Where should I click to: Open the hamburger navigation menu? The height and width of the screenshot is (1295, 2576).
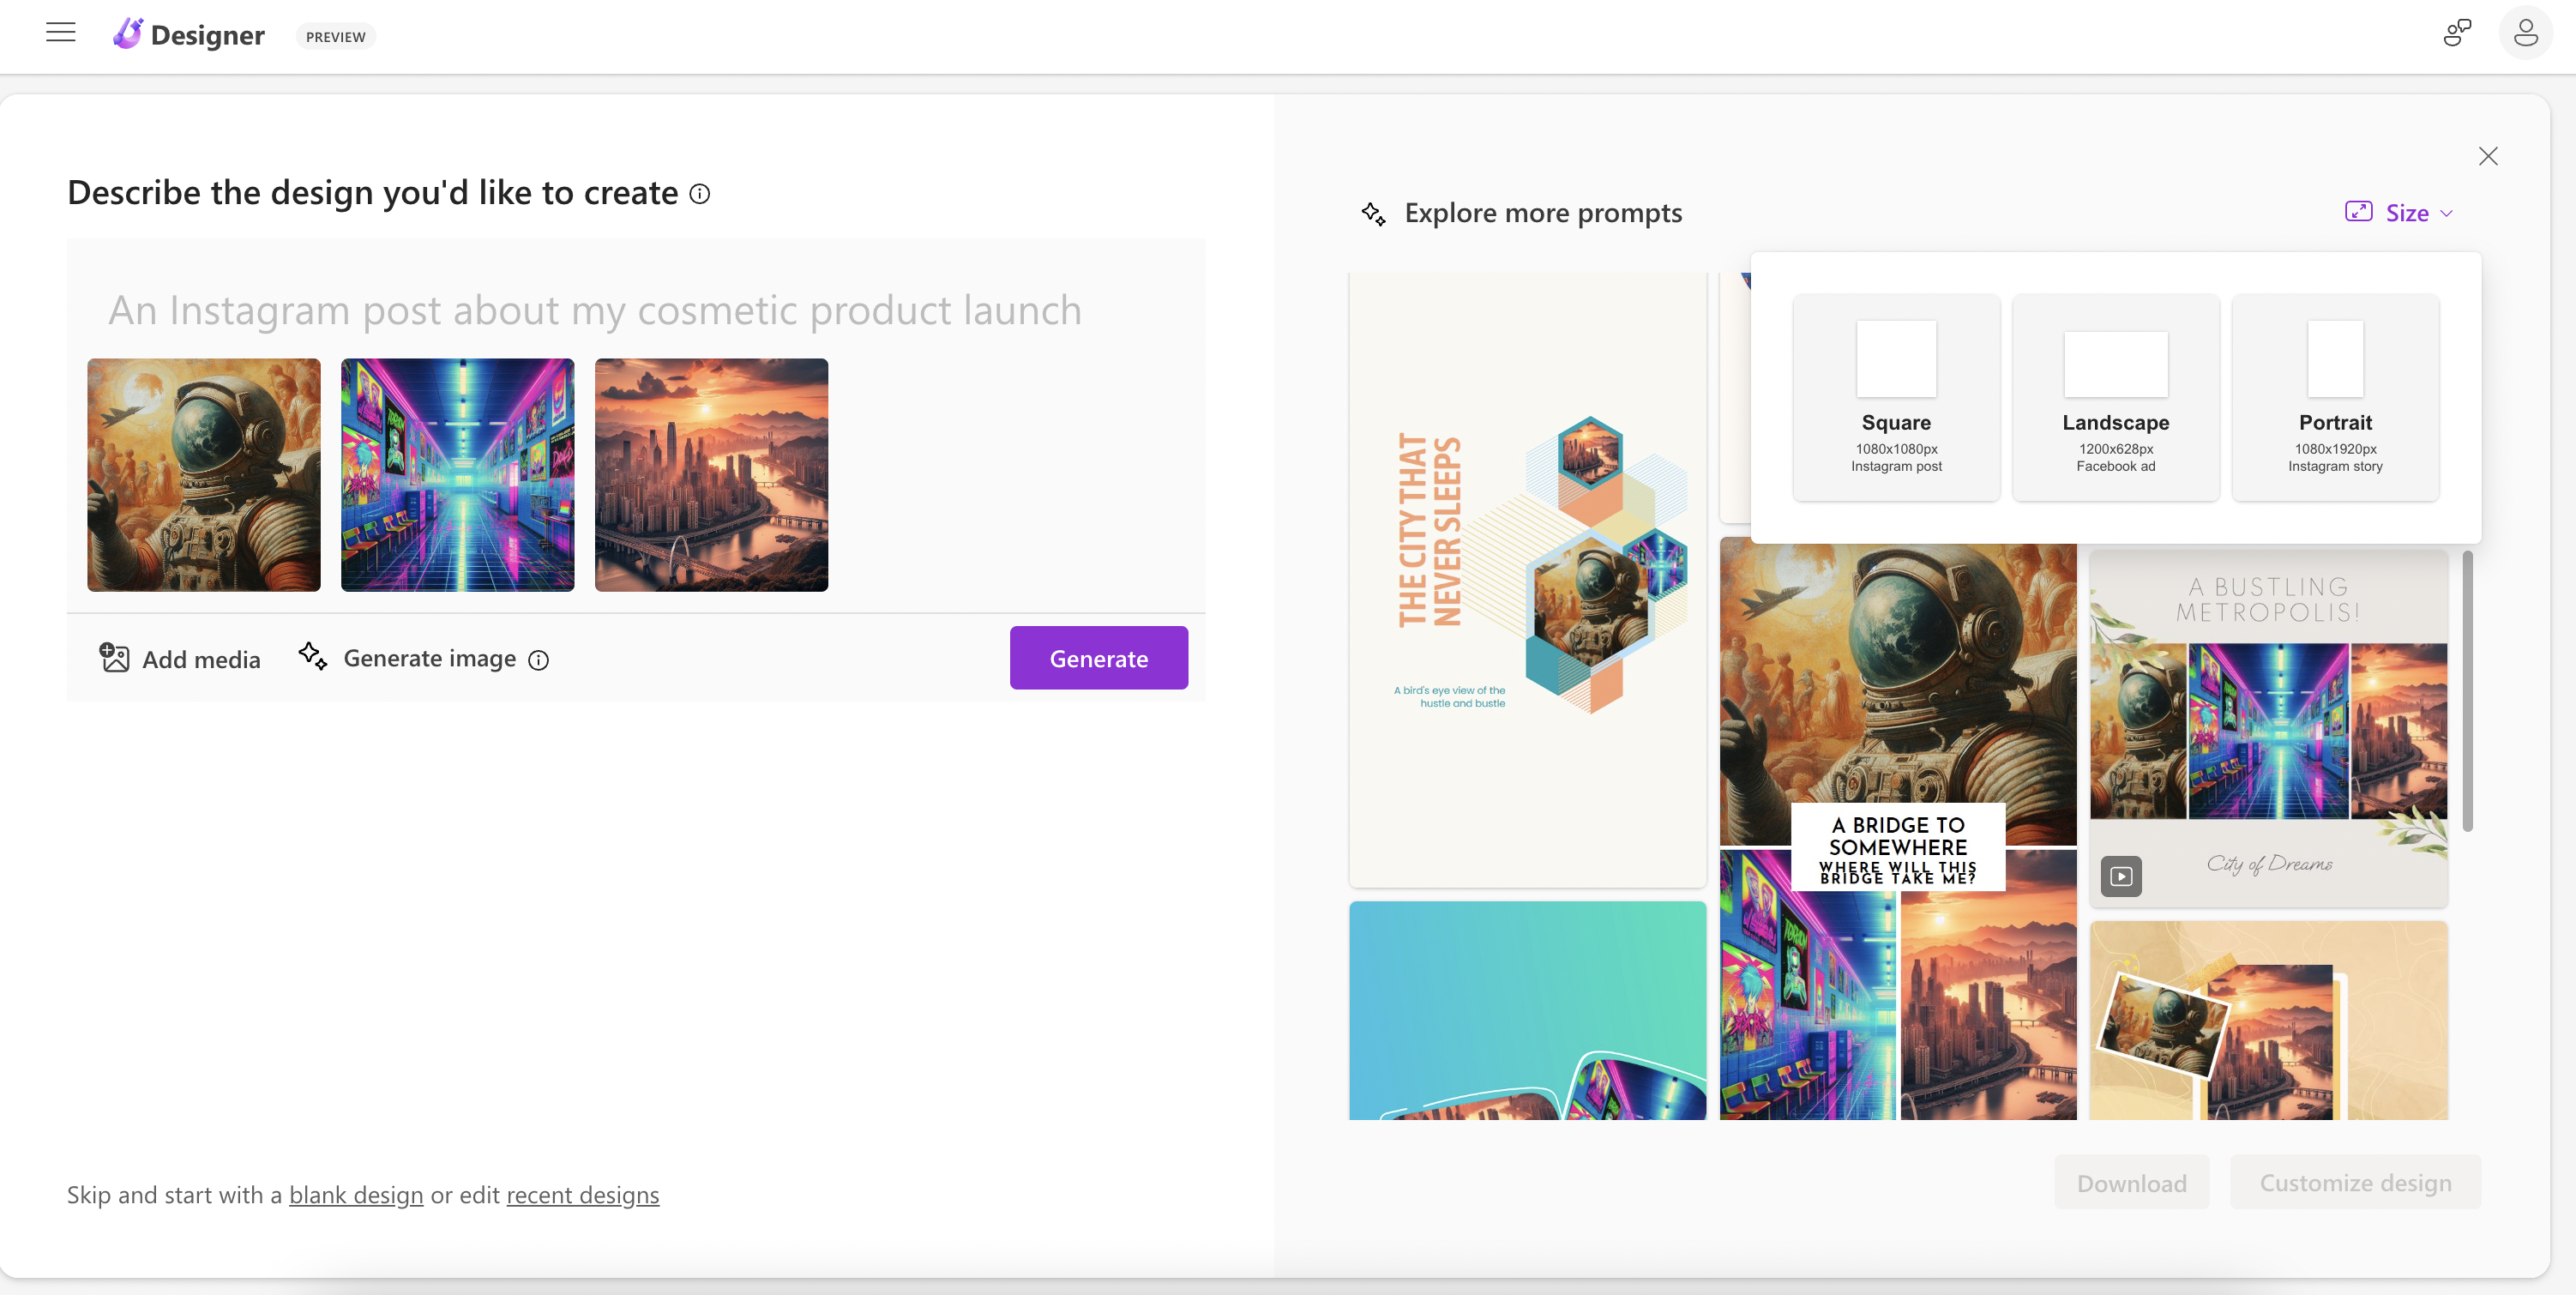(61, 33)
